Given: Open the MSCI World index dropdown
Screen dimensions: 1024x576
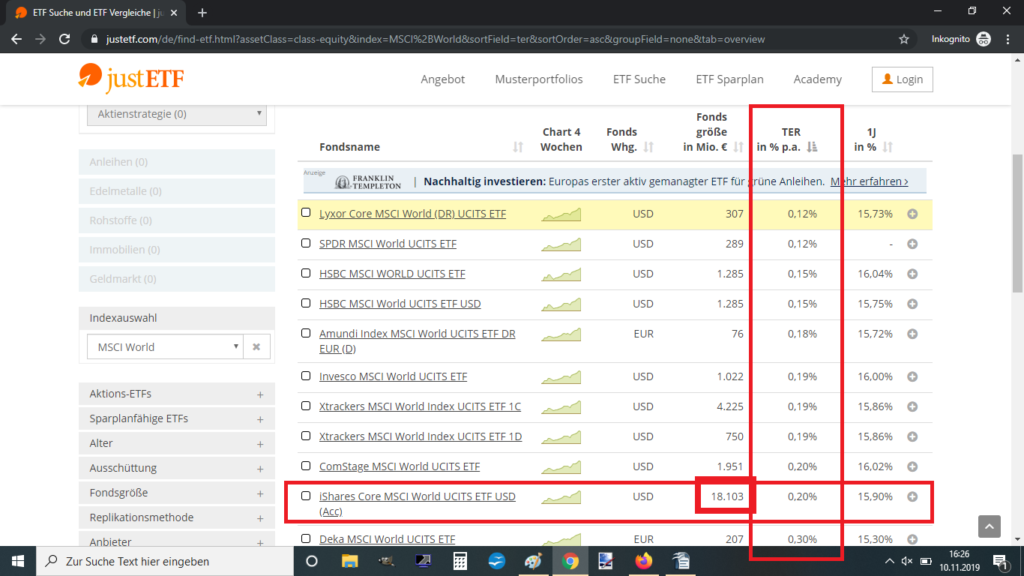Looking at the screenshot, I should [x=165, y=347].
